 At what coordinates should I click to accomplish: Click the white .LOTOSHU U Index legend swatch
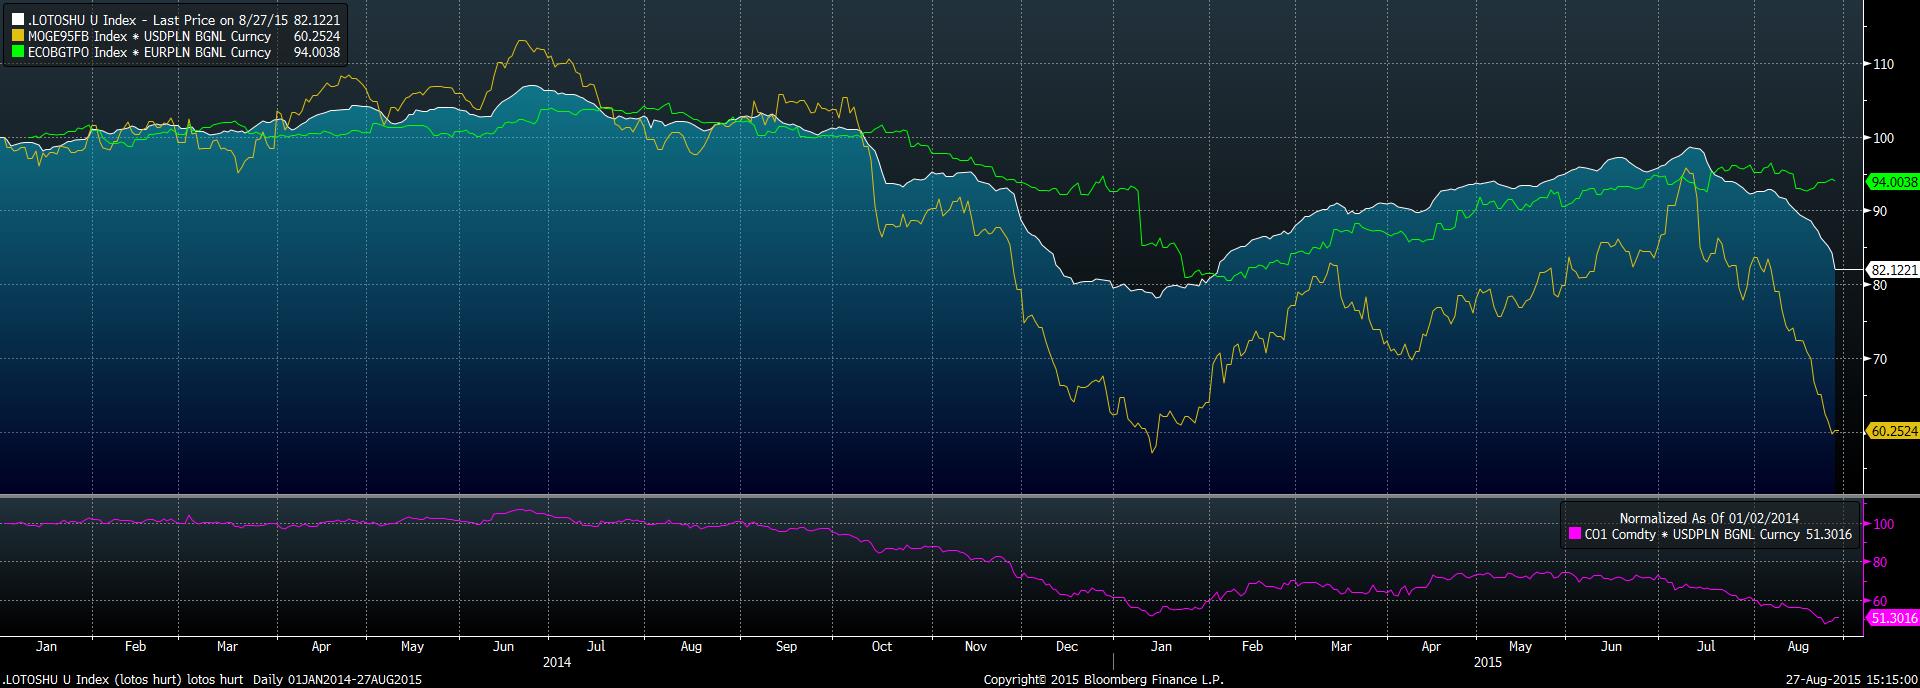[x=17, y=20]
